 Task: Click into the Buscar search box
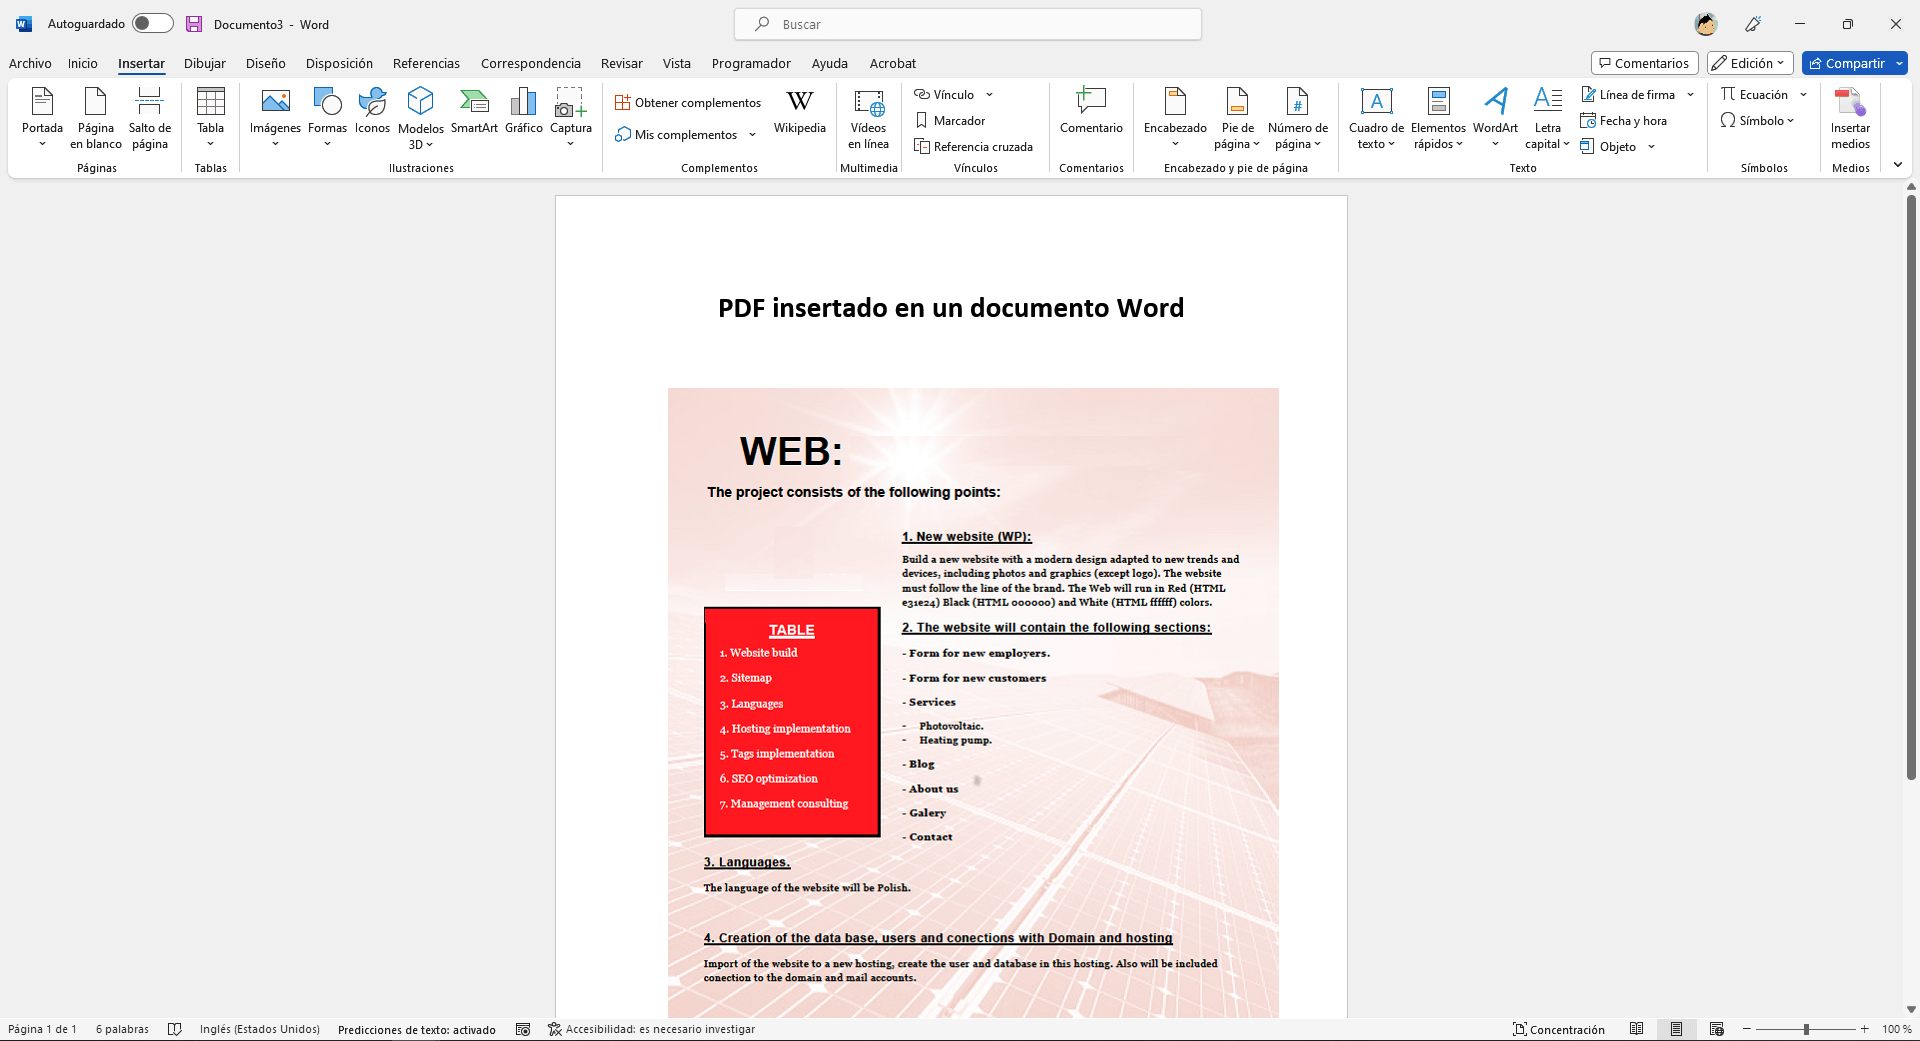(x=968, y=24)
